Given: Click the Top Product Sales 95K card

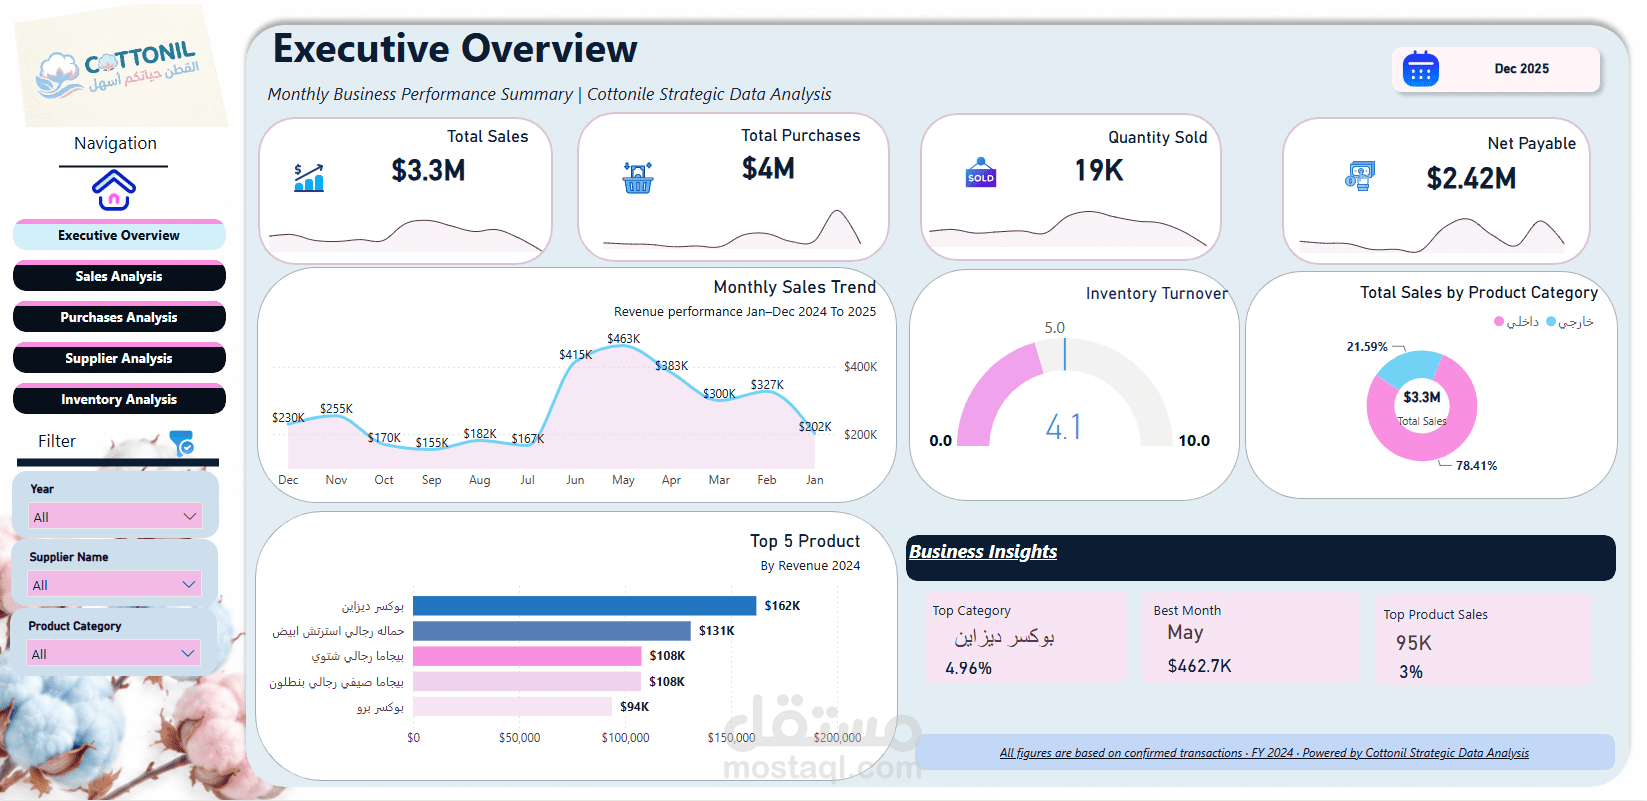Looking at the screenshot, I should (1482, 640).
